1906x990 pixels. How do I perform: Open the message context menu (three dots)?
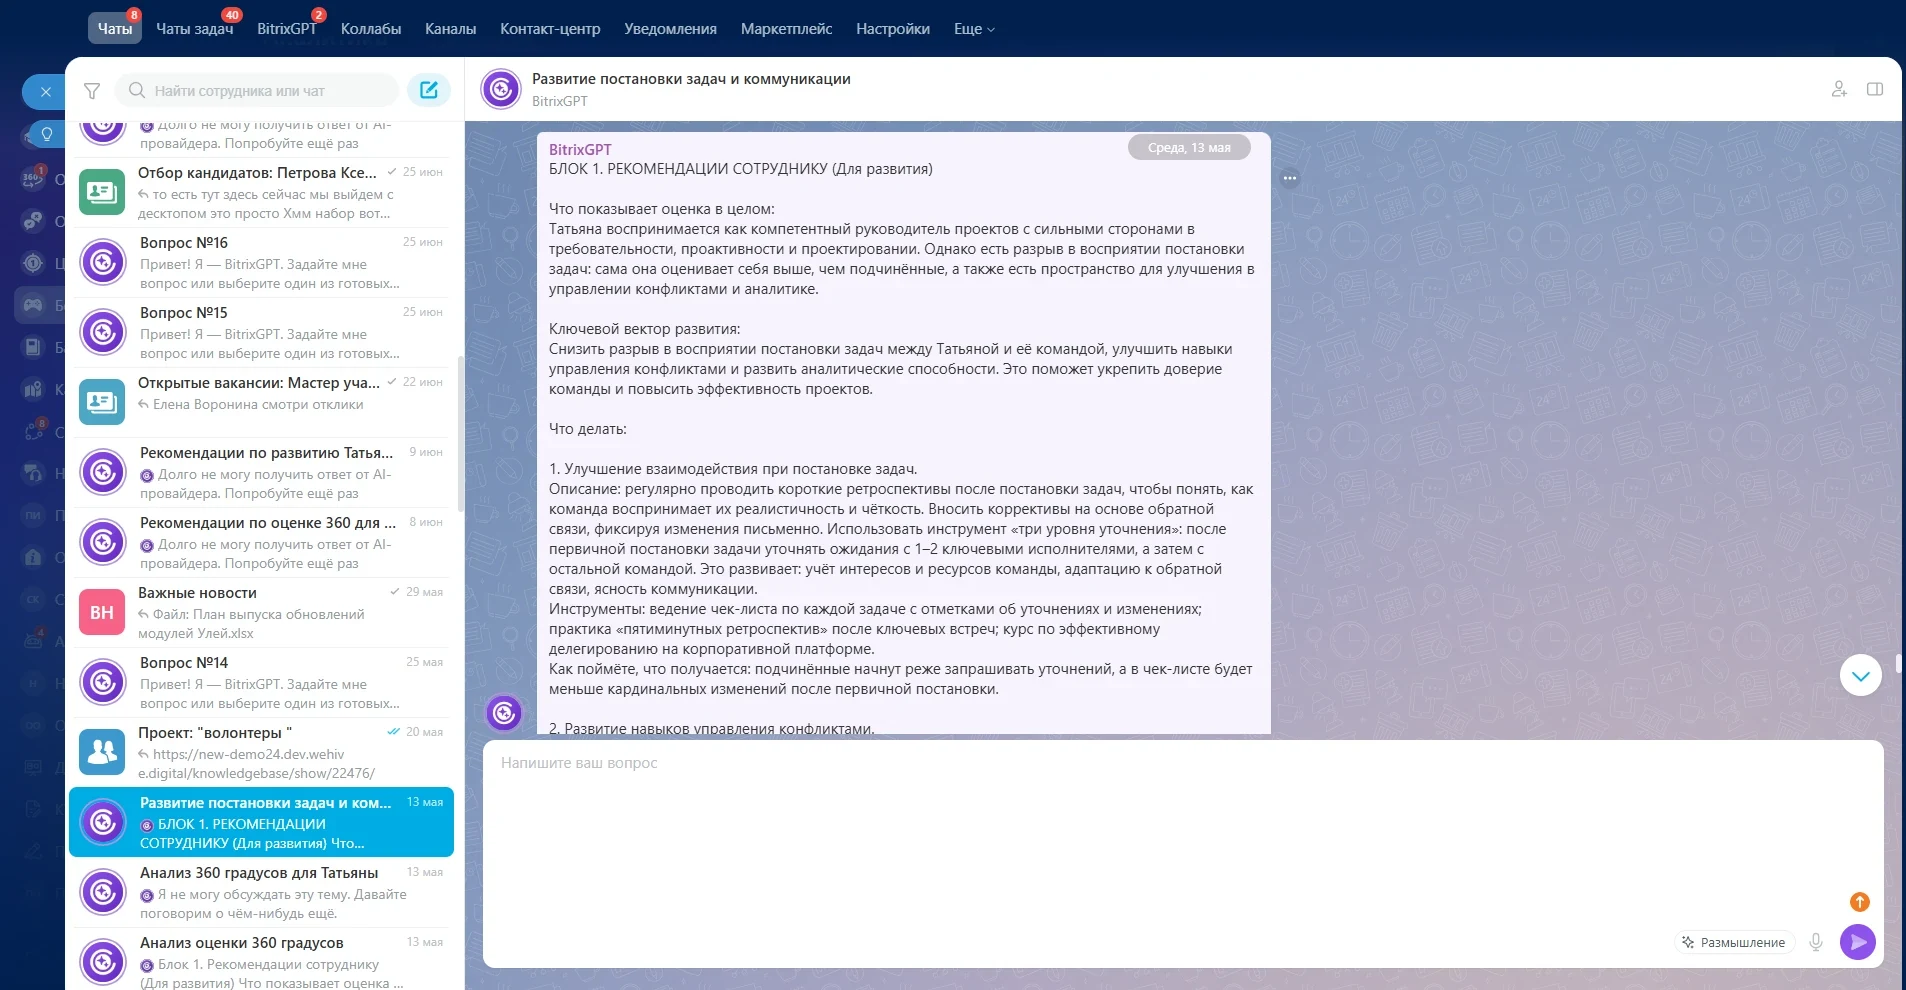click(x=1290, y=178)
